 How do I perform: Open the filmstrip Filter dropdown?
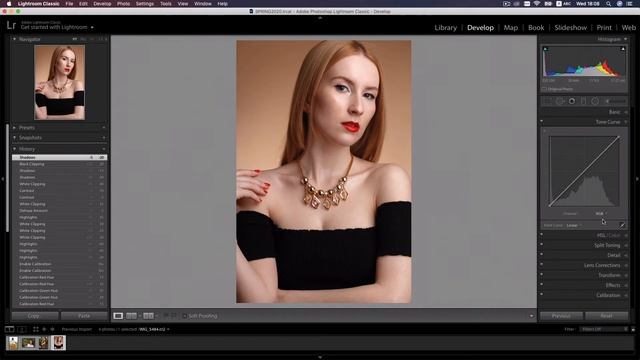(604, 329)
